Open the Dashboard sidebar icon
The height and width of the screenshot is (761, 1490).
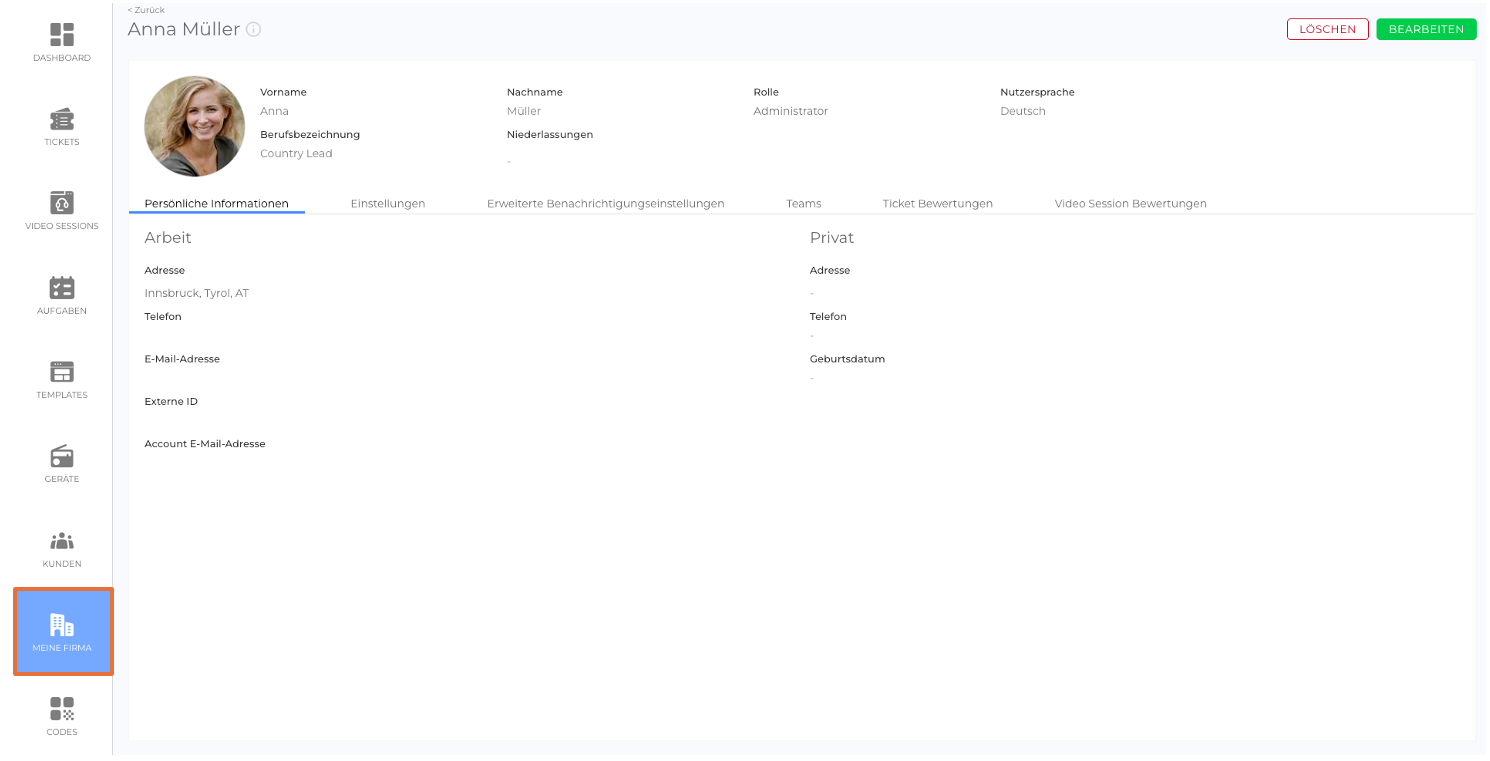tap(62, 35)
